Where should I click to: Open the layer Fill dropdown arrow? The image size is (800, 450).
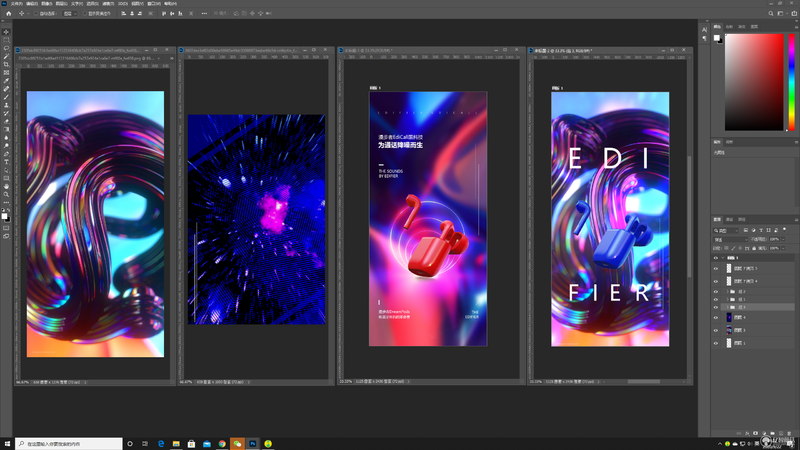(x=783, y=248)
